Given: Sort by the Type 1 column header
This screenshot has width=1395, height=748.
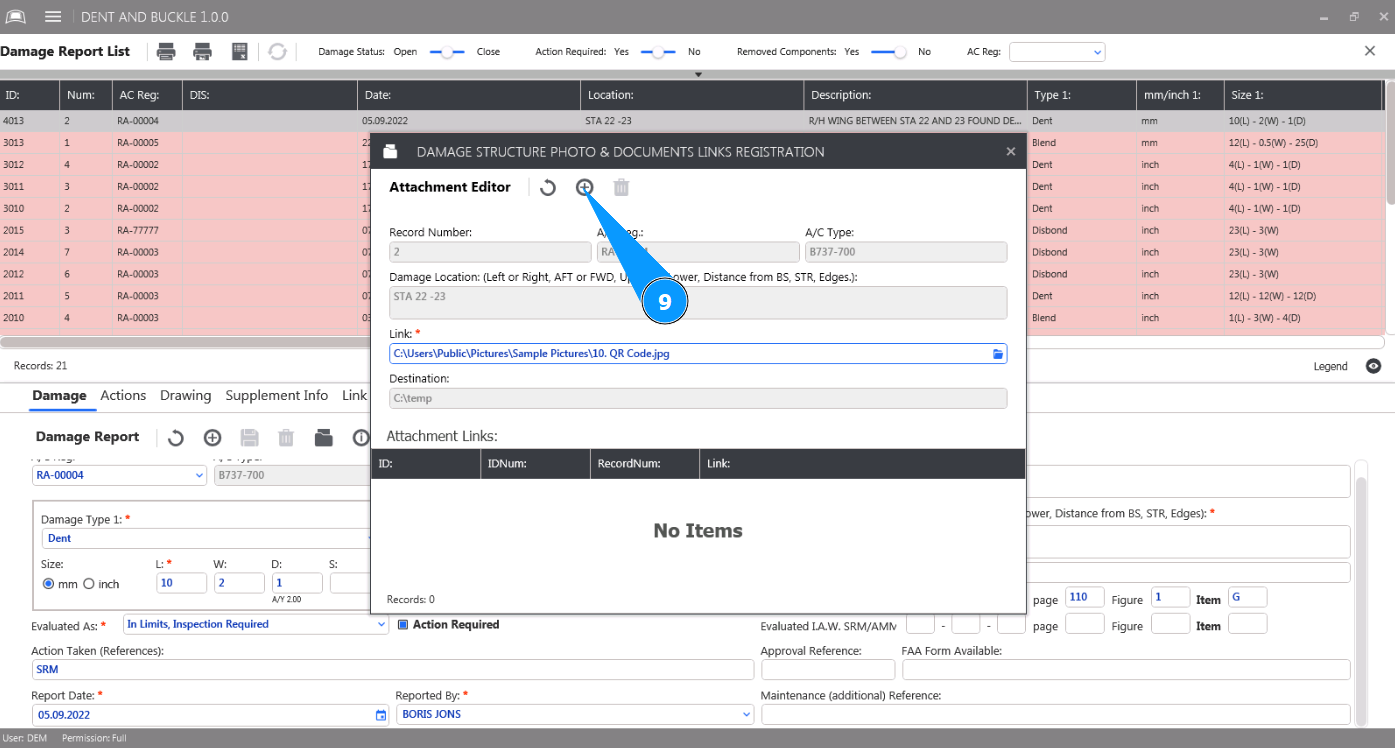Looking at the screenshot, I should [1082, 95].
